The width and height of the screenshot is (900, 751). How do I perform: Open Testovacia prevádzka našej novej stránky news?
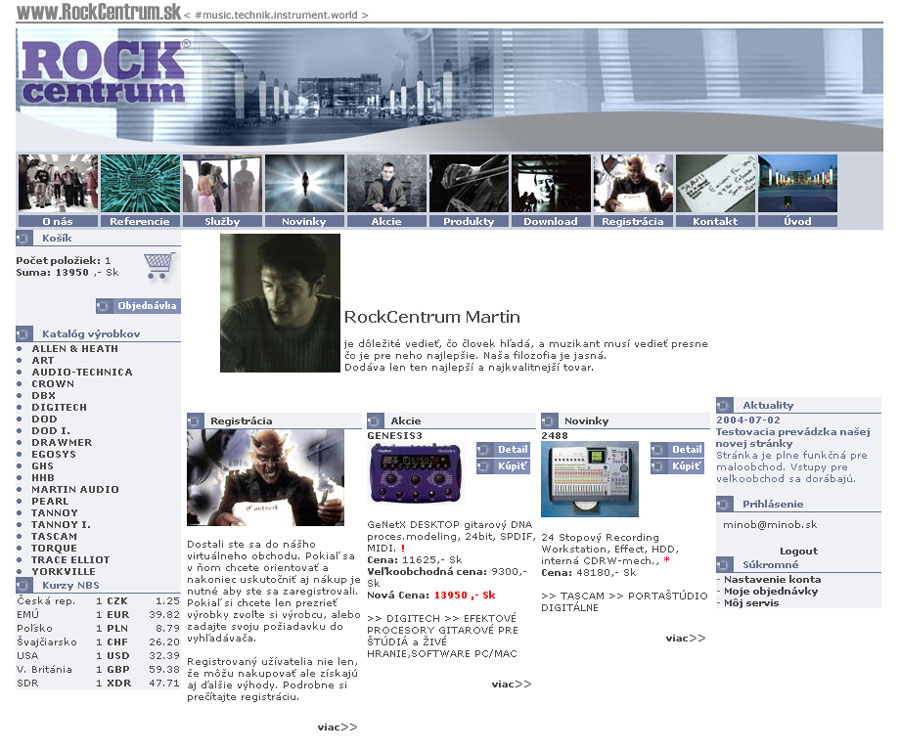point(793,438)
